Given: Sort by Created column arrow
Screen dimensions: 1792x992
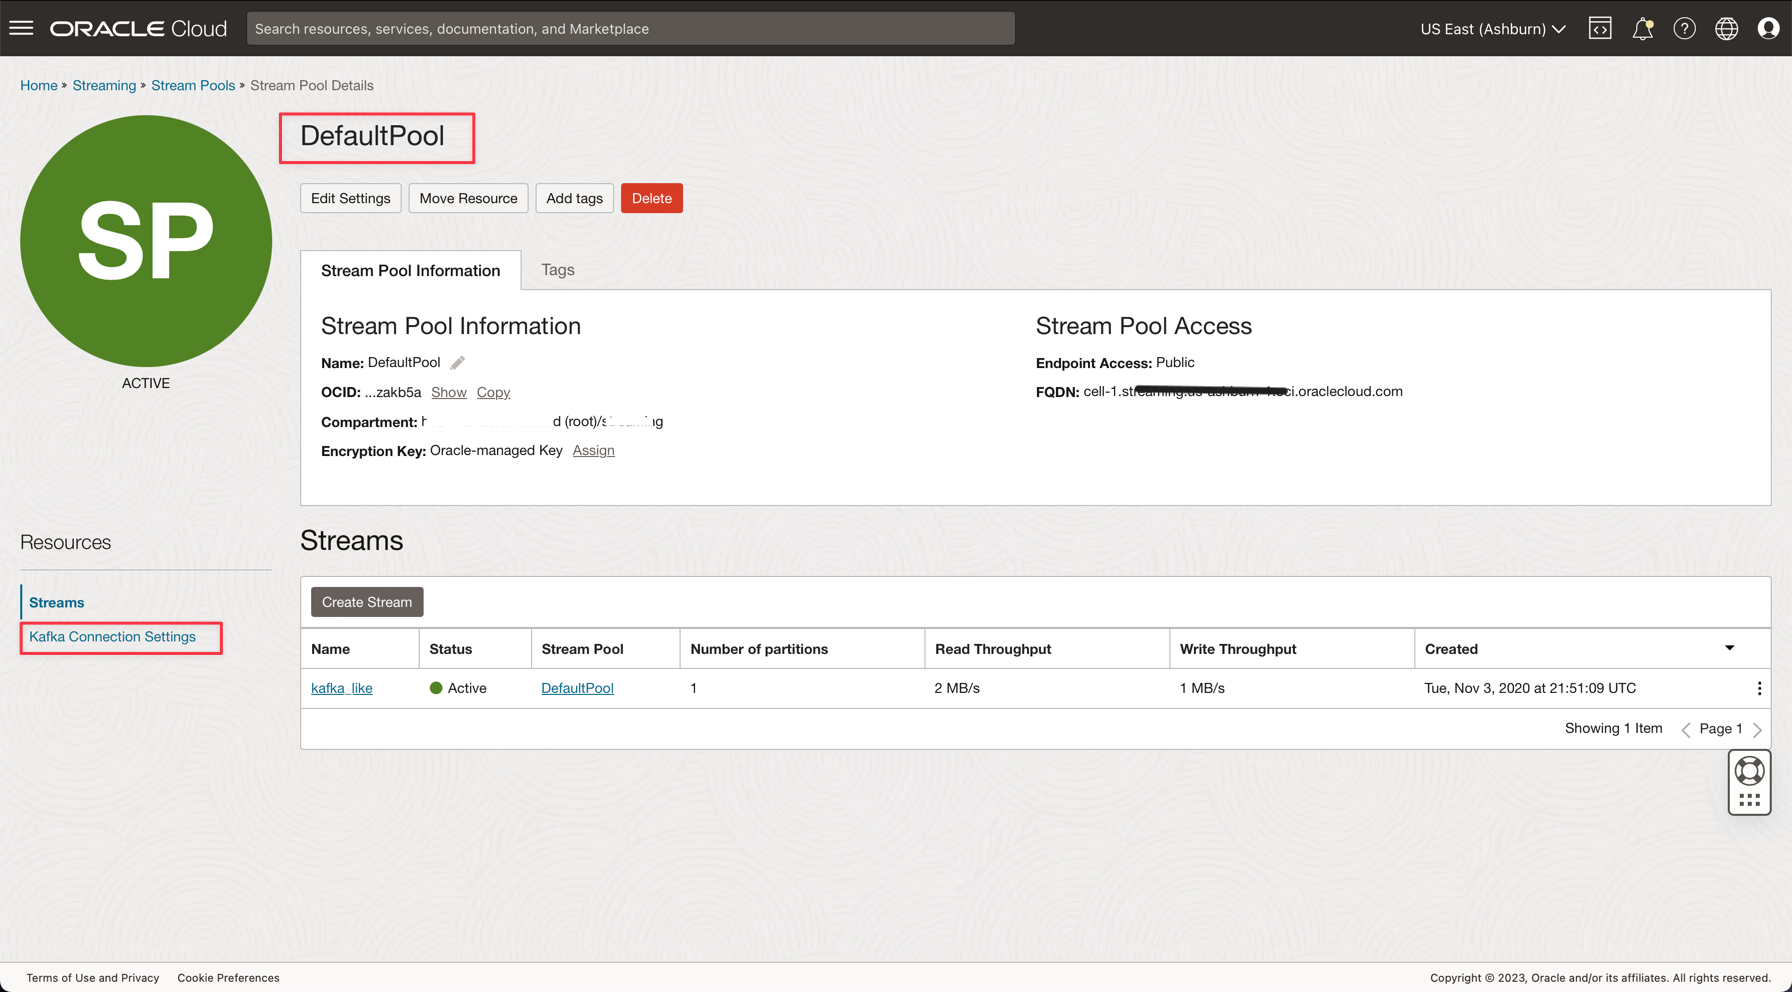Looking at the screenshot, I should point(1729,648).
